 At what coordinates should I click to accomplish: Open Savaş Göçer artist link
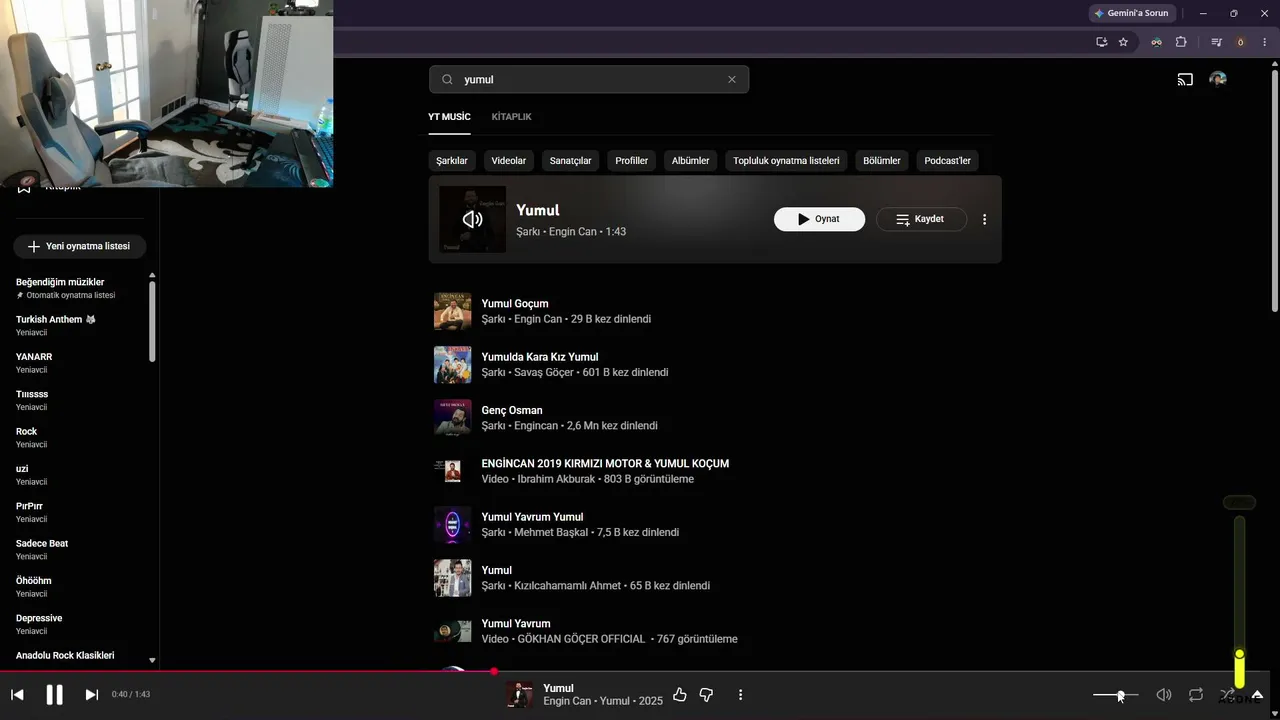544,372
